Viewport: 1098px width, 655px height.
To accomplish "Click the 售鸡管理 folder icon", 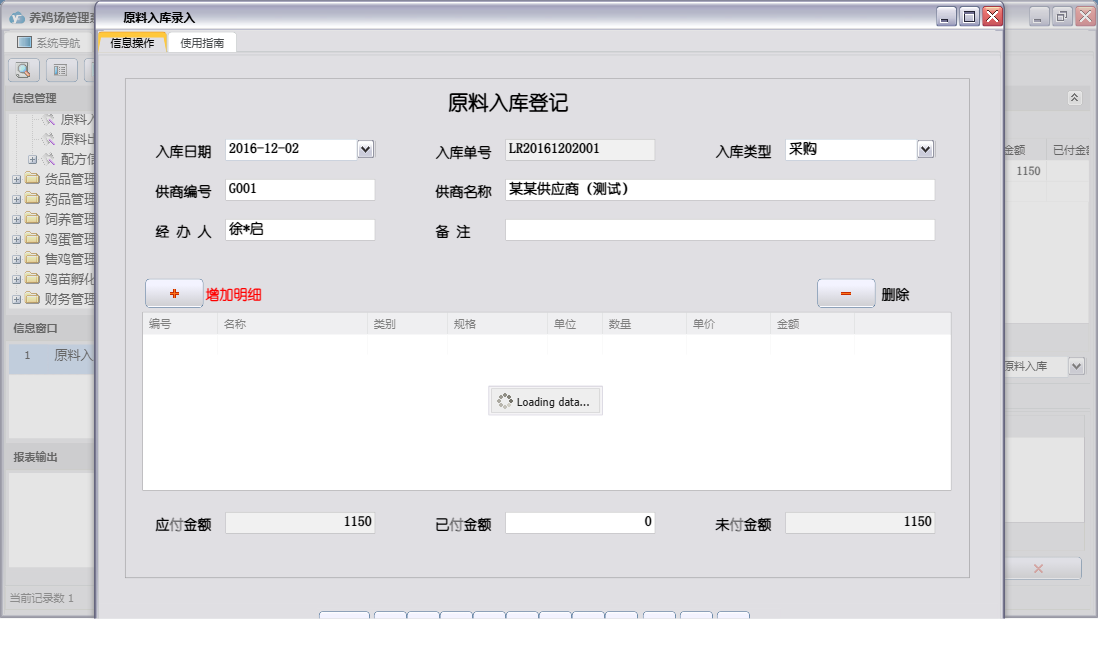I will 33,258.
